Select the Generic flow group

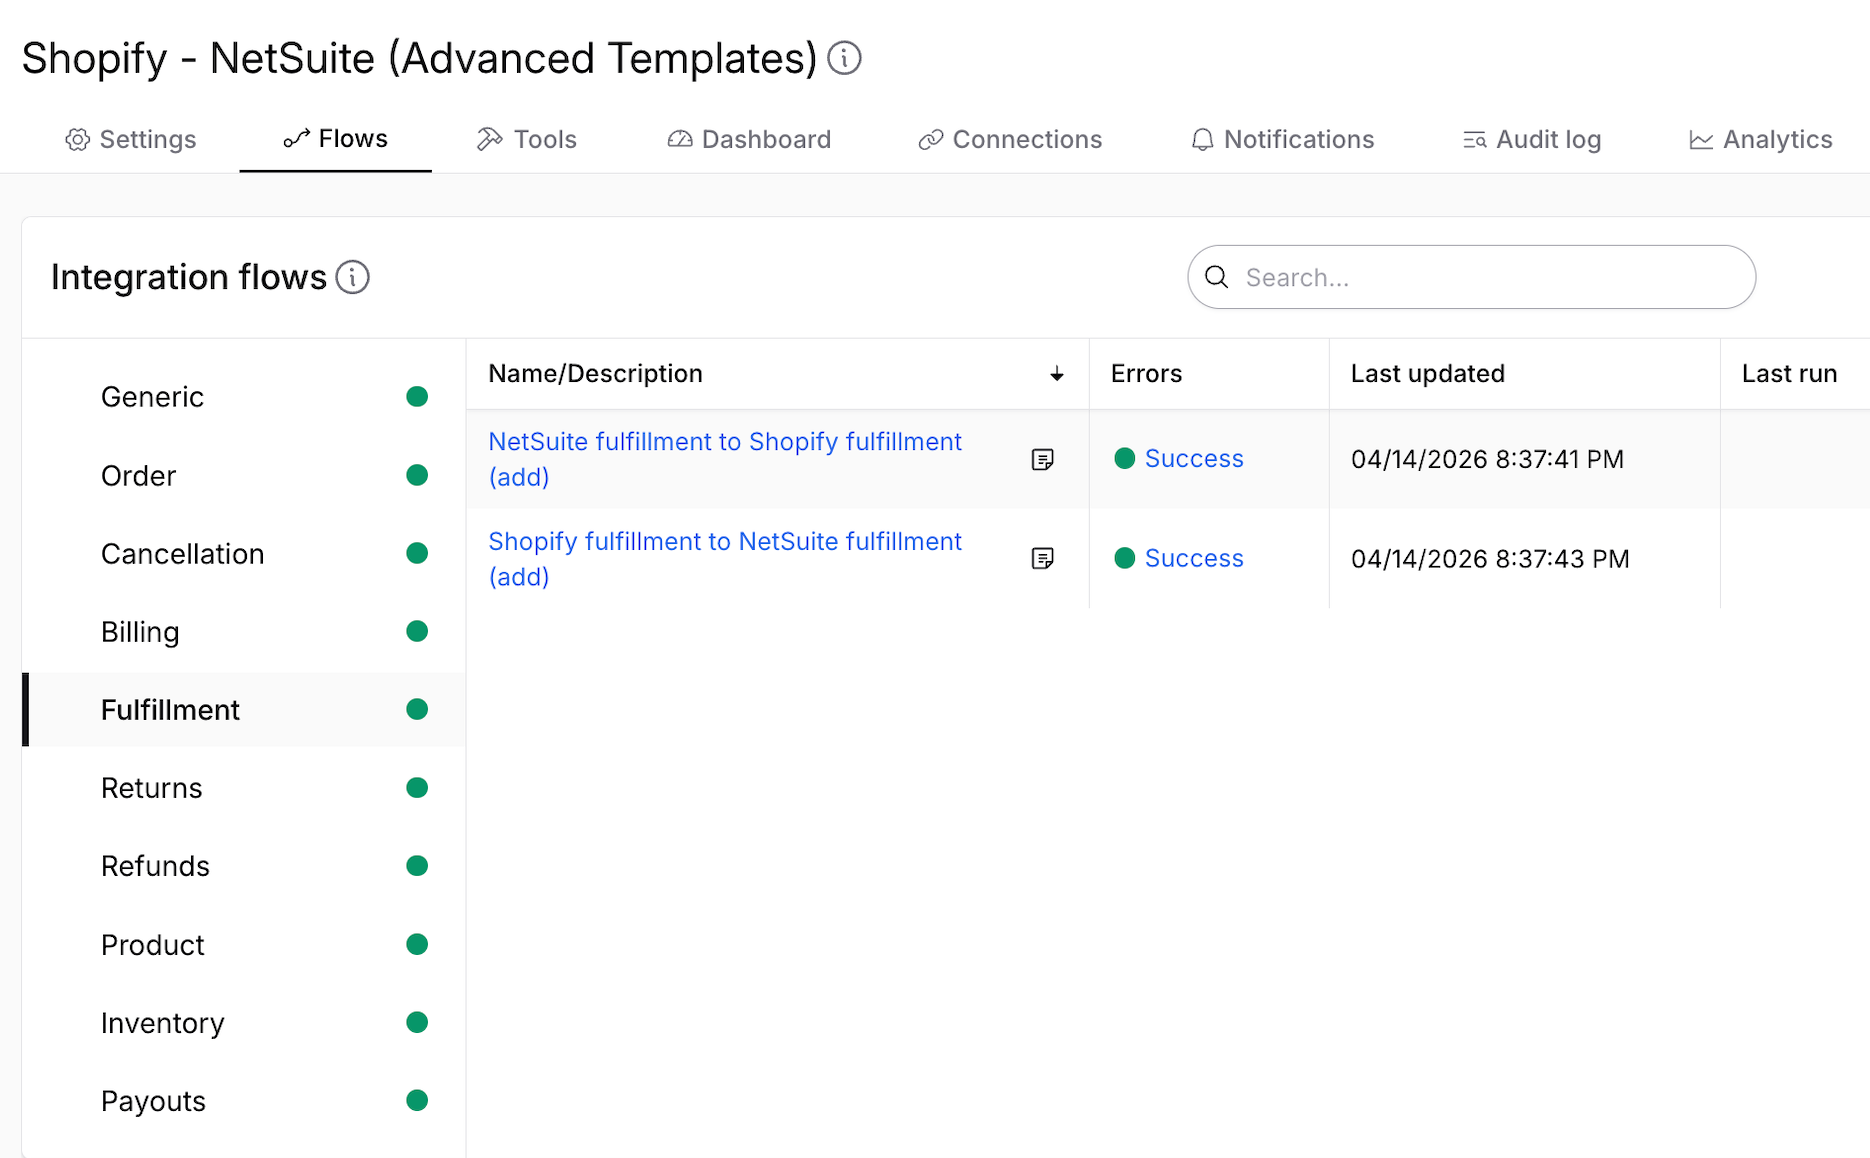[x=244, y=397]
